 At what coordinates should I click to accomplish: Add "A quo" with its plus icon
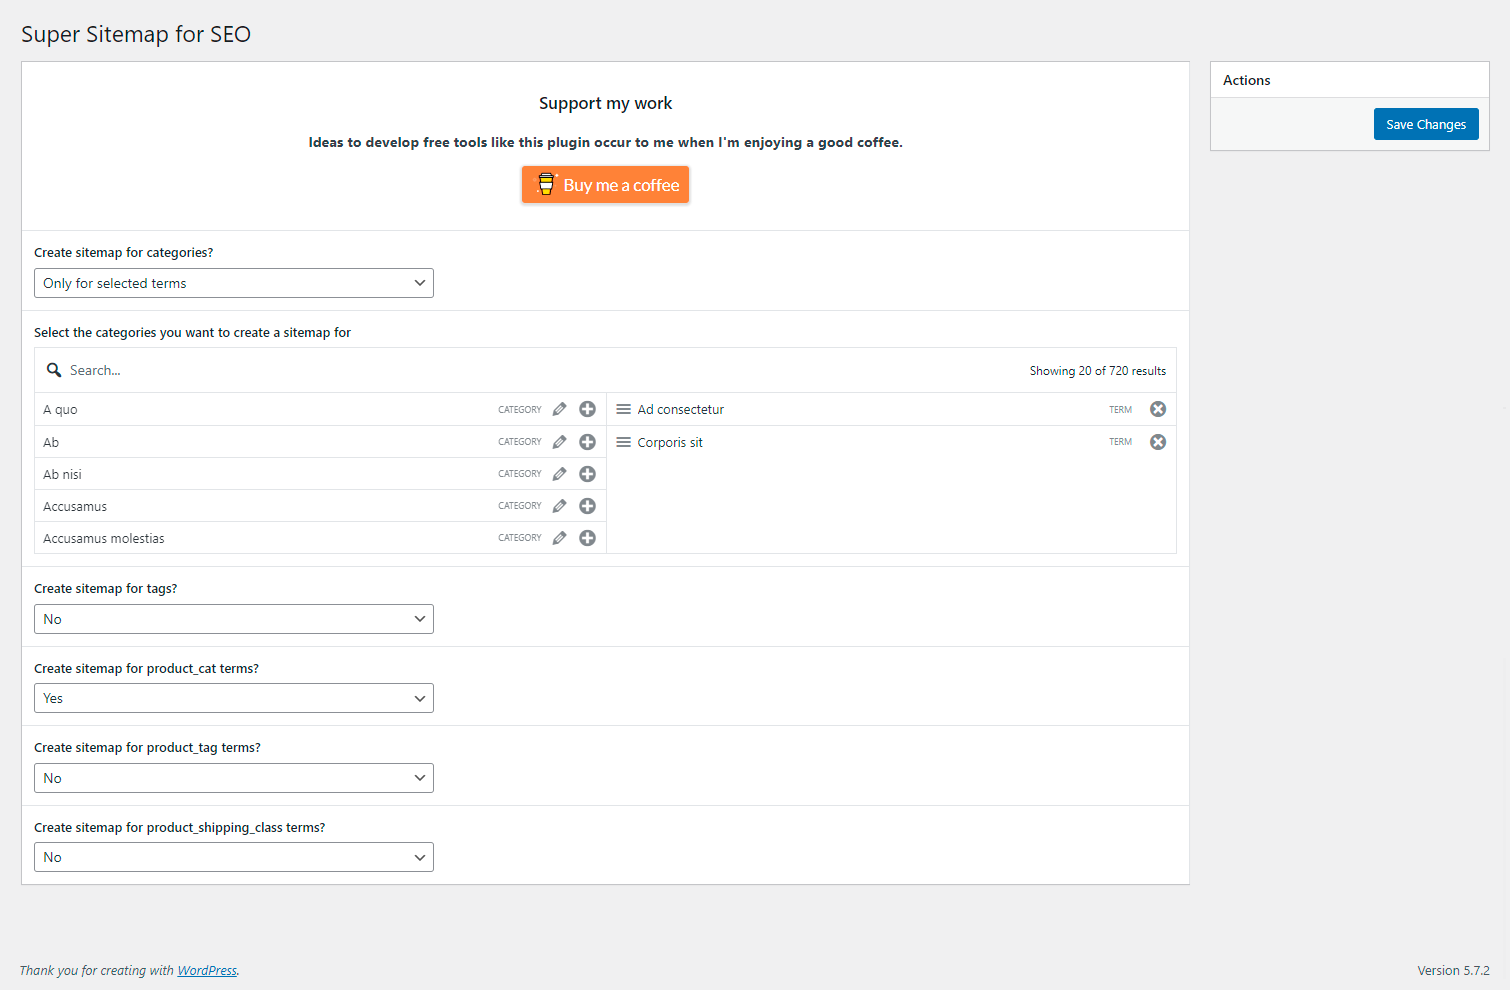tap(587, 409)
